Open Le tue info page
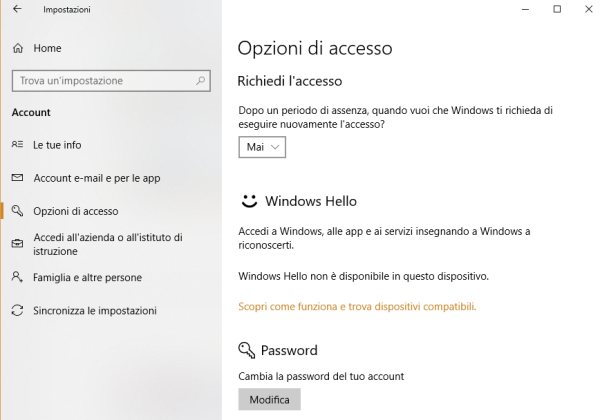600x420 pixels. (x=57, y=145)
